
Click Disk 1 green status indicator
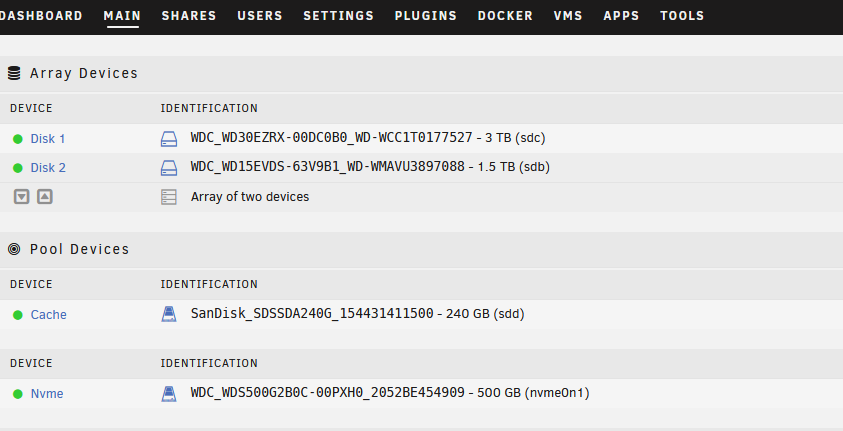coord(18,139)
